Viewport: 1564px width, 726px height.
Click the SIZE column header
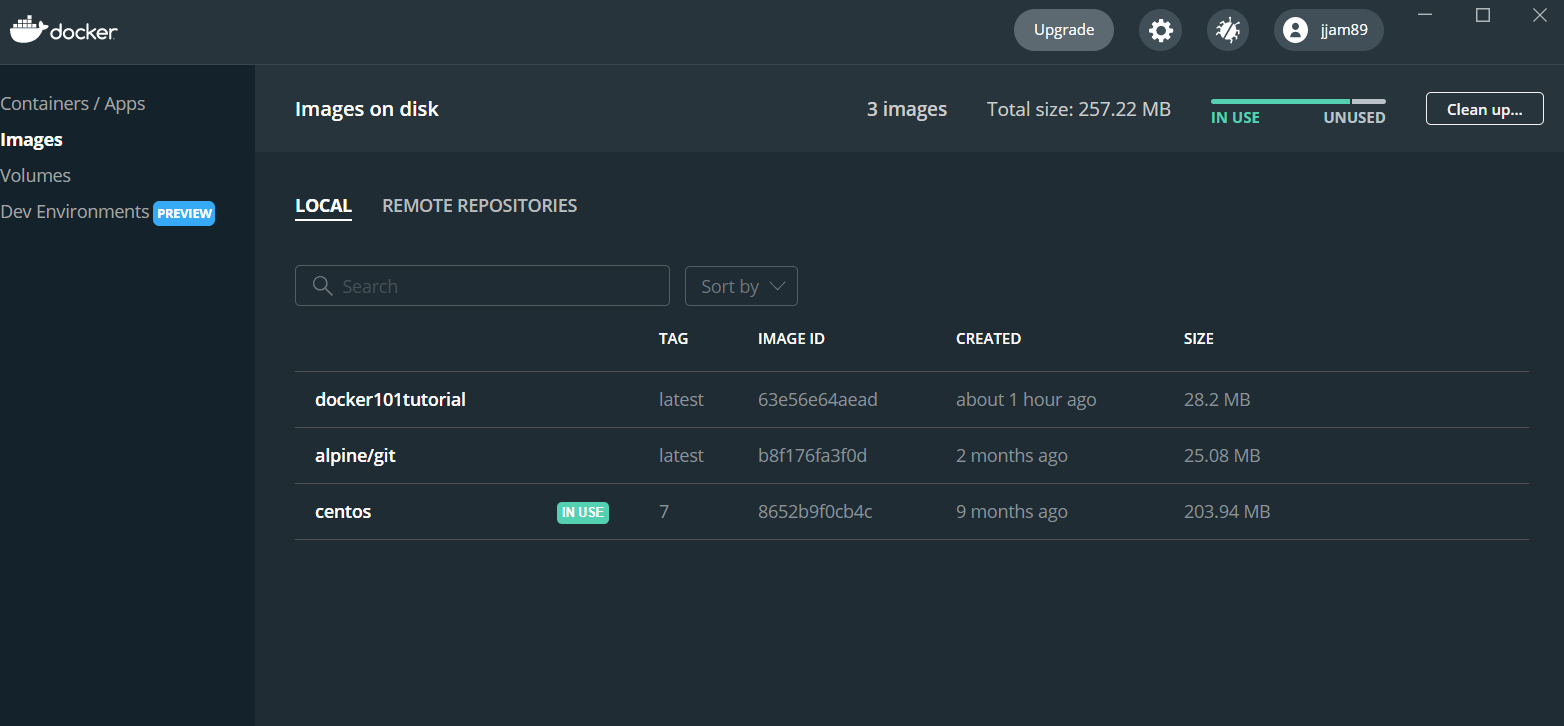point(1199,339)
